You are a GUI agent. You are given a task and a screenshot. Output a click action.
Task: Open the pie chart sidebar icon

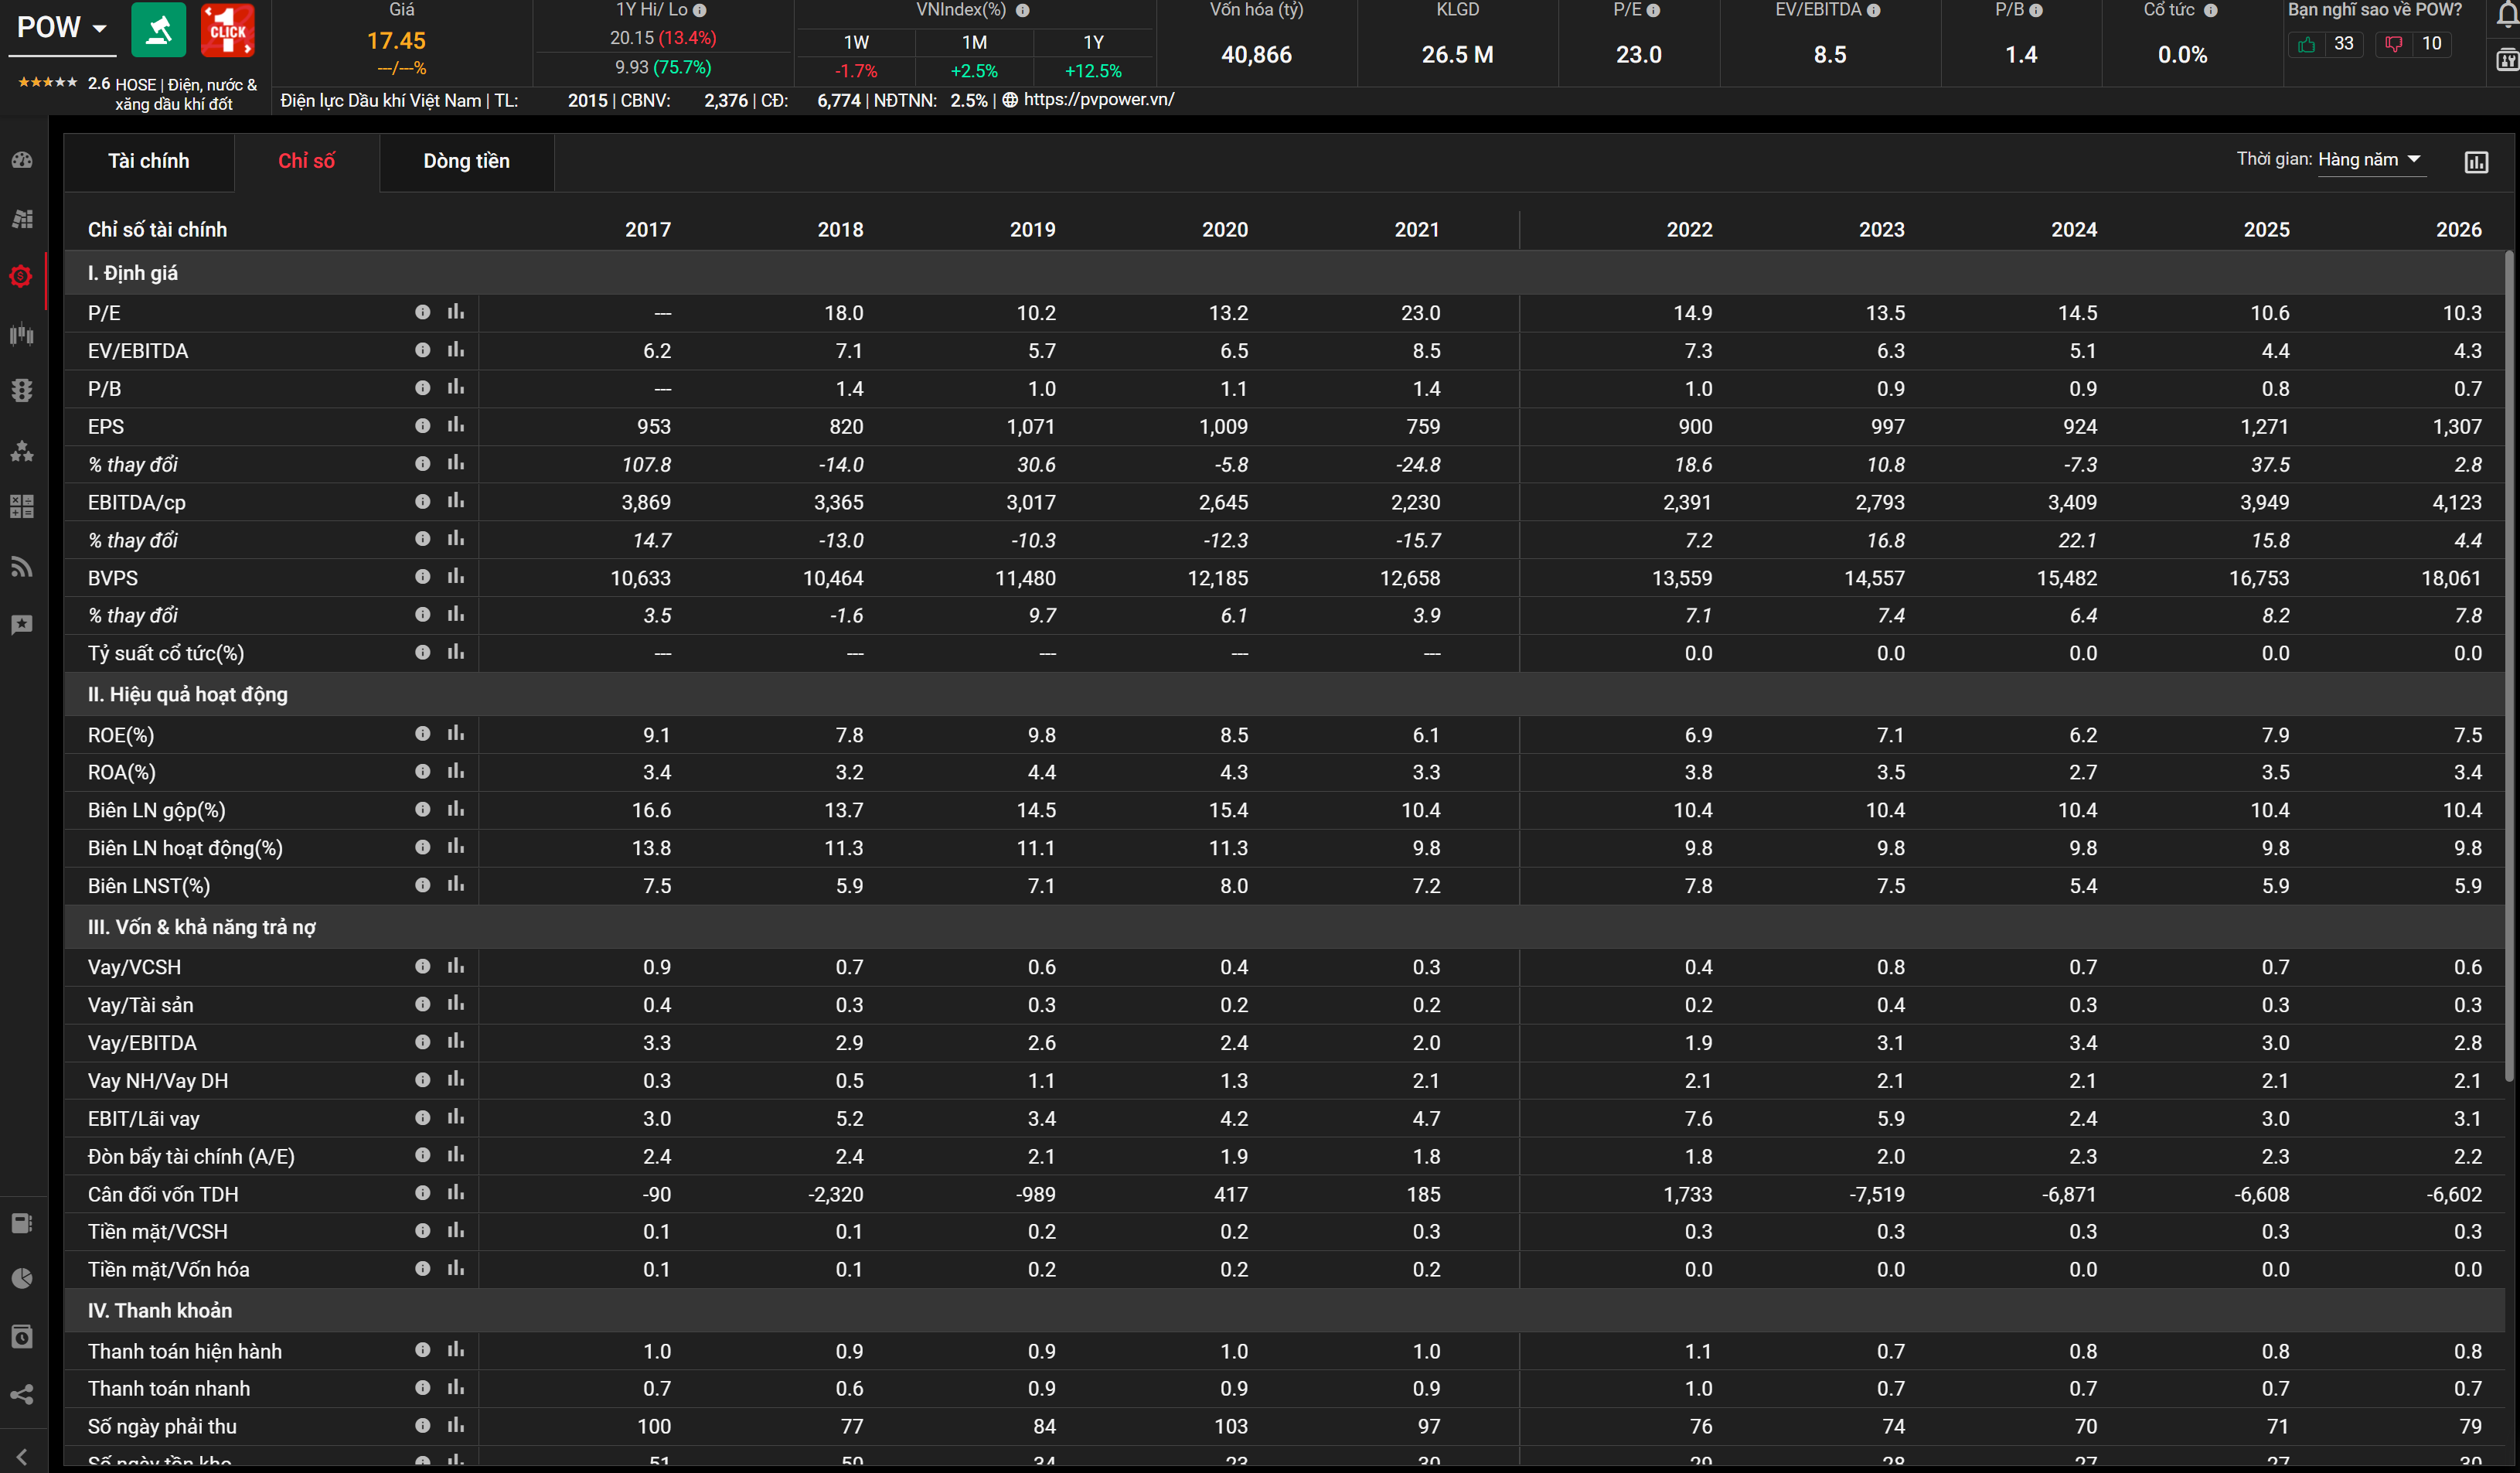tap(22, 1278)
